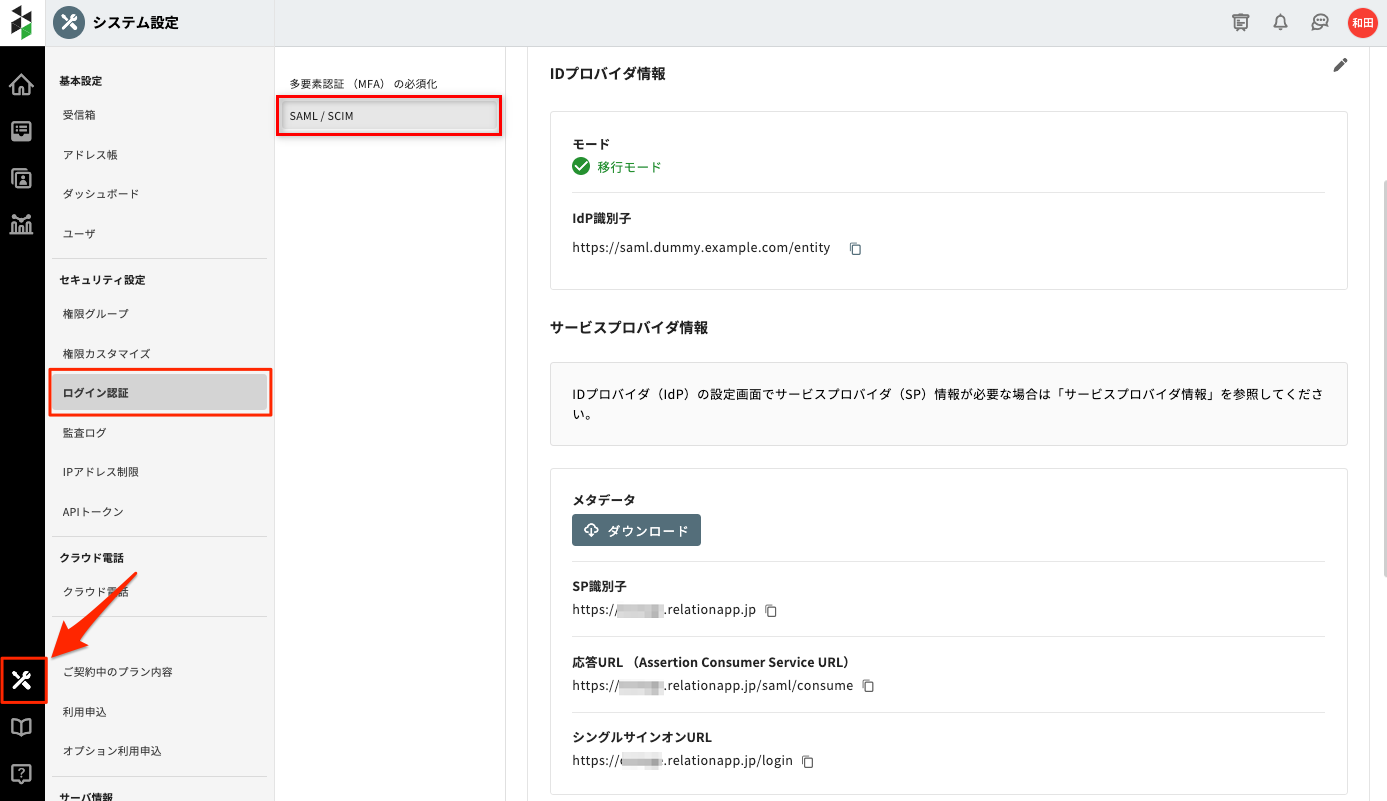Open the inbox list icon in sidebar

[x=21, y=131]
